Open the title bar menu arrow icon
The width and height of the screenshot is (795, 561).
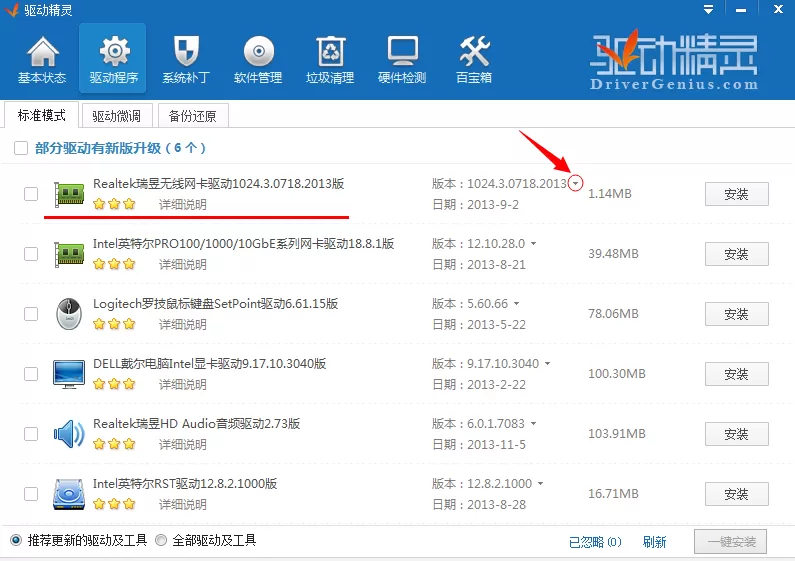coord(709,9)
